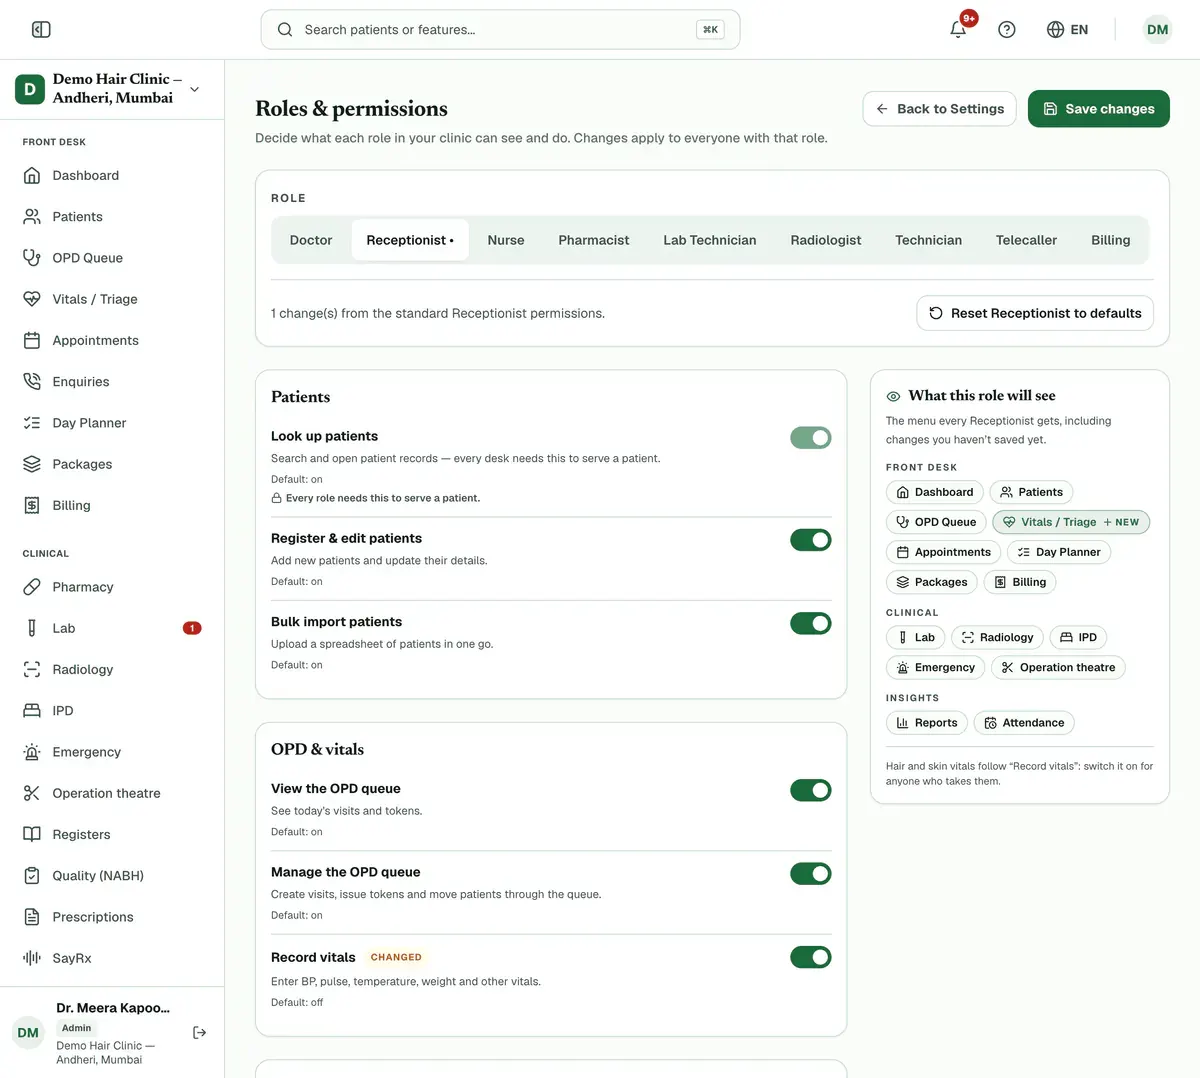The height and width of the screenshot is (1078, 1200).
Task: Open the DM user avatar menu
Action: pyautogui.click(x=1157, y=30)
